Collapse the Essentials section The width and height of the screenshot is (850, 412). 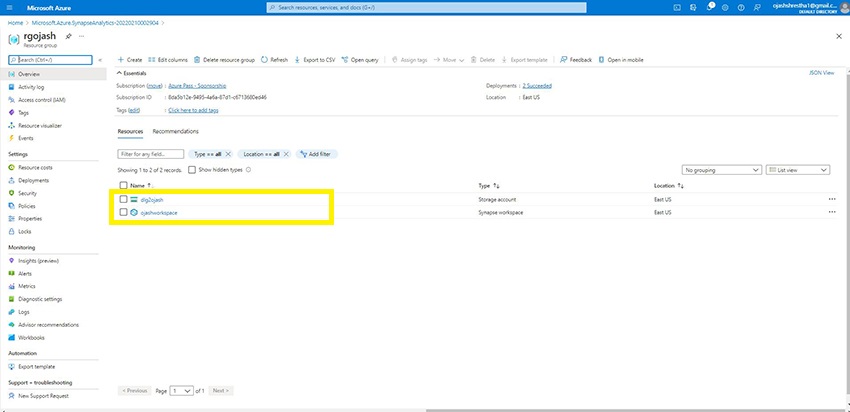pyautogui.click(x=132, y=73)
